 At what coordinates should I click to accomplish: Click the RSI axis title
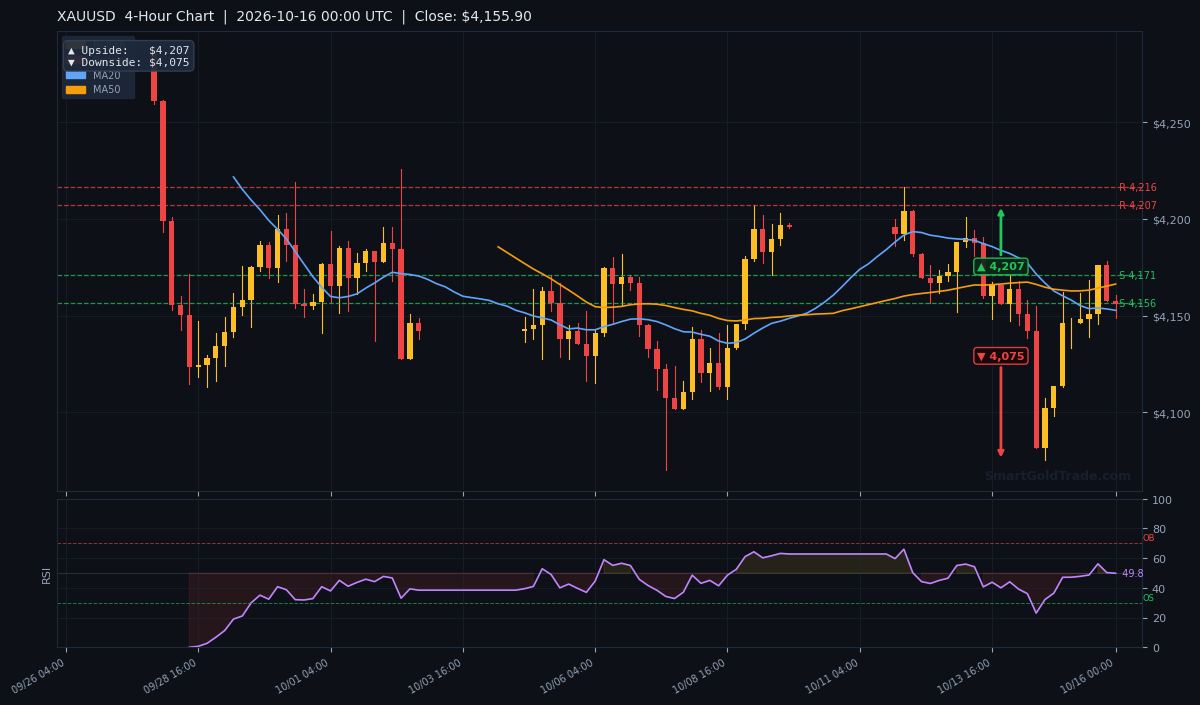(x=47, y=575)
